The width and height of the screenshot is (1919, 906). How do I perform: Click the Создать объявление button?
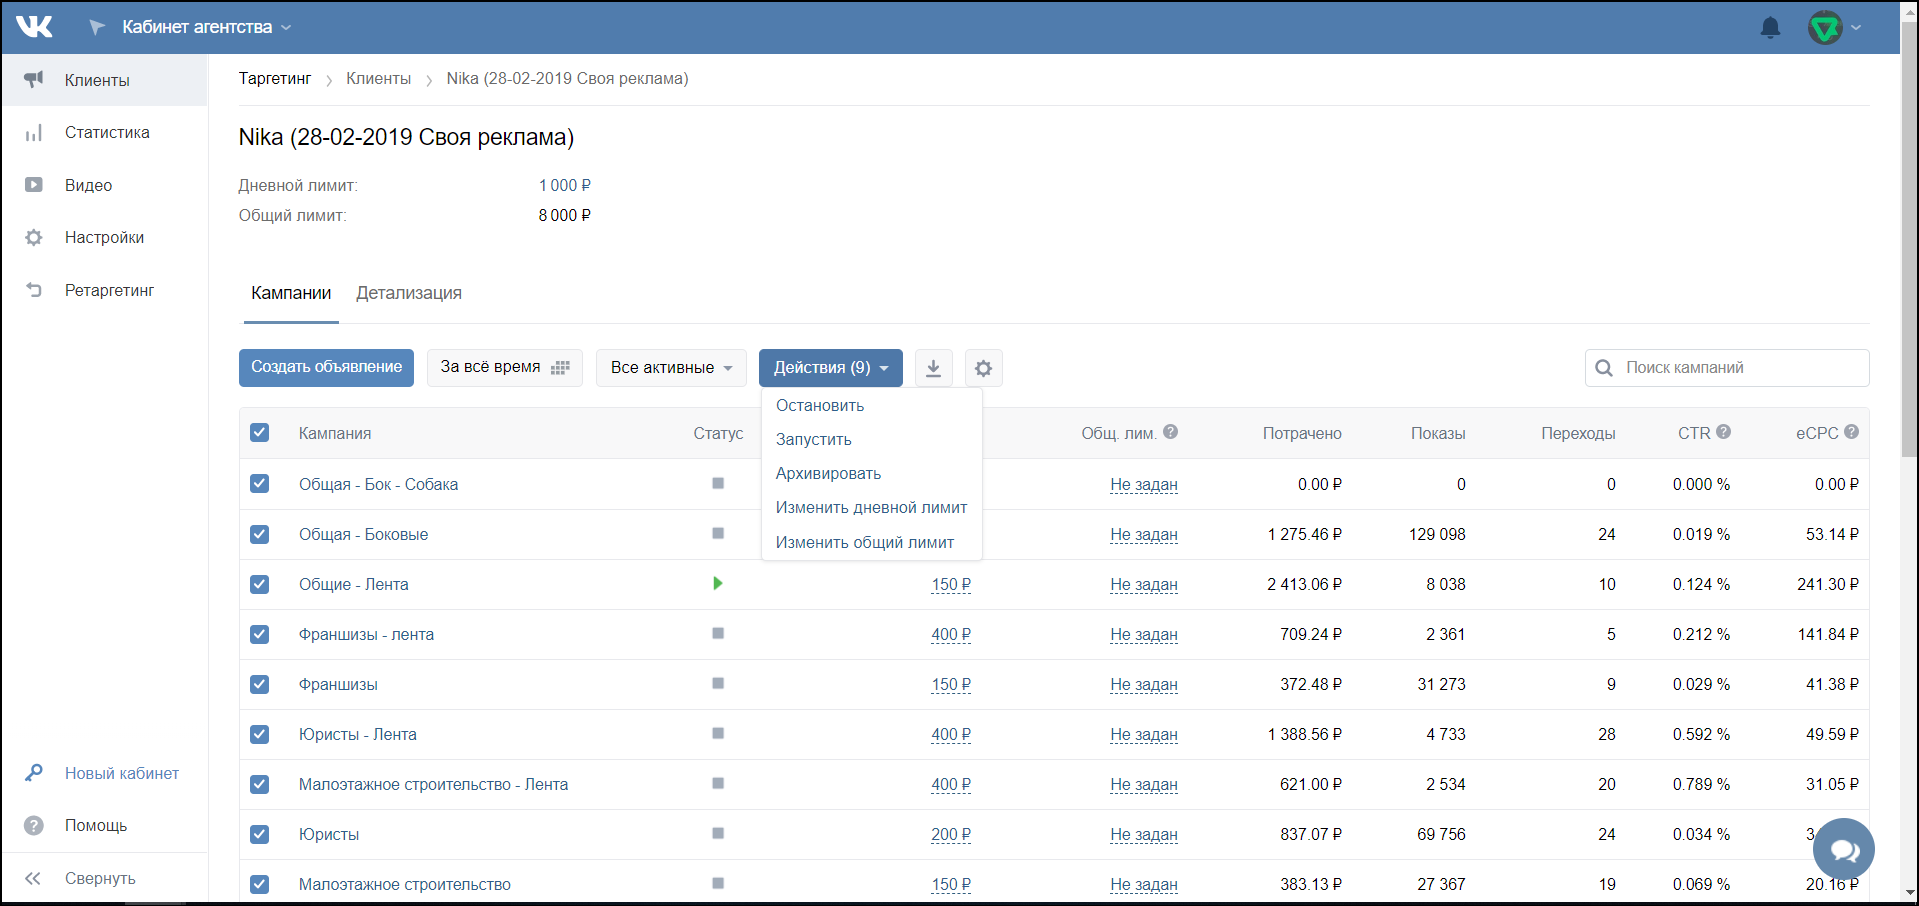coord(326,368)
